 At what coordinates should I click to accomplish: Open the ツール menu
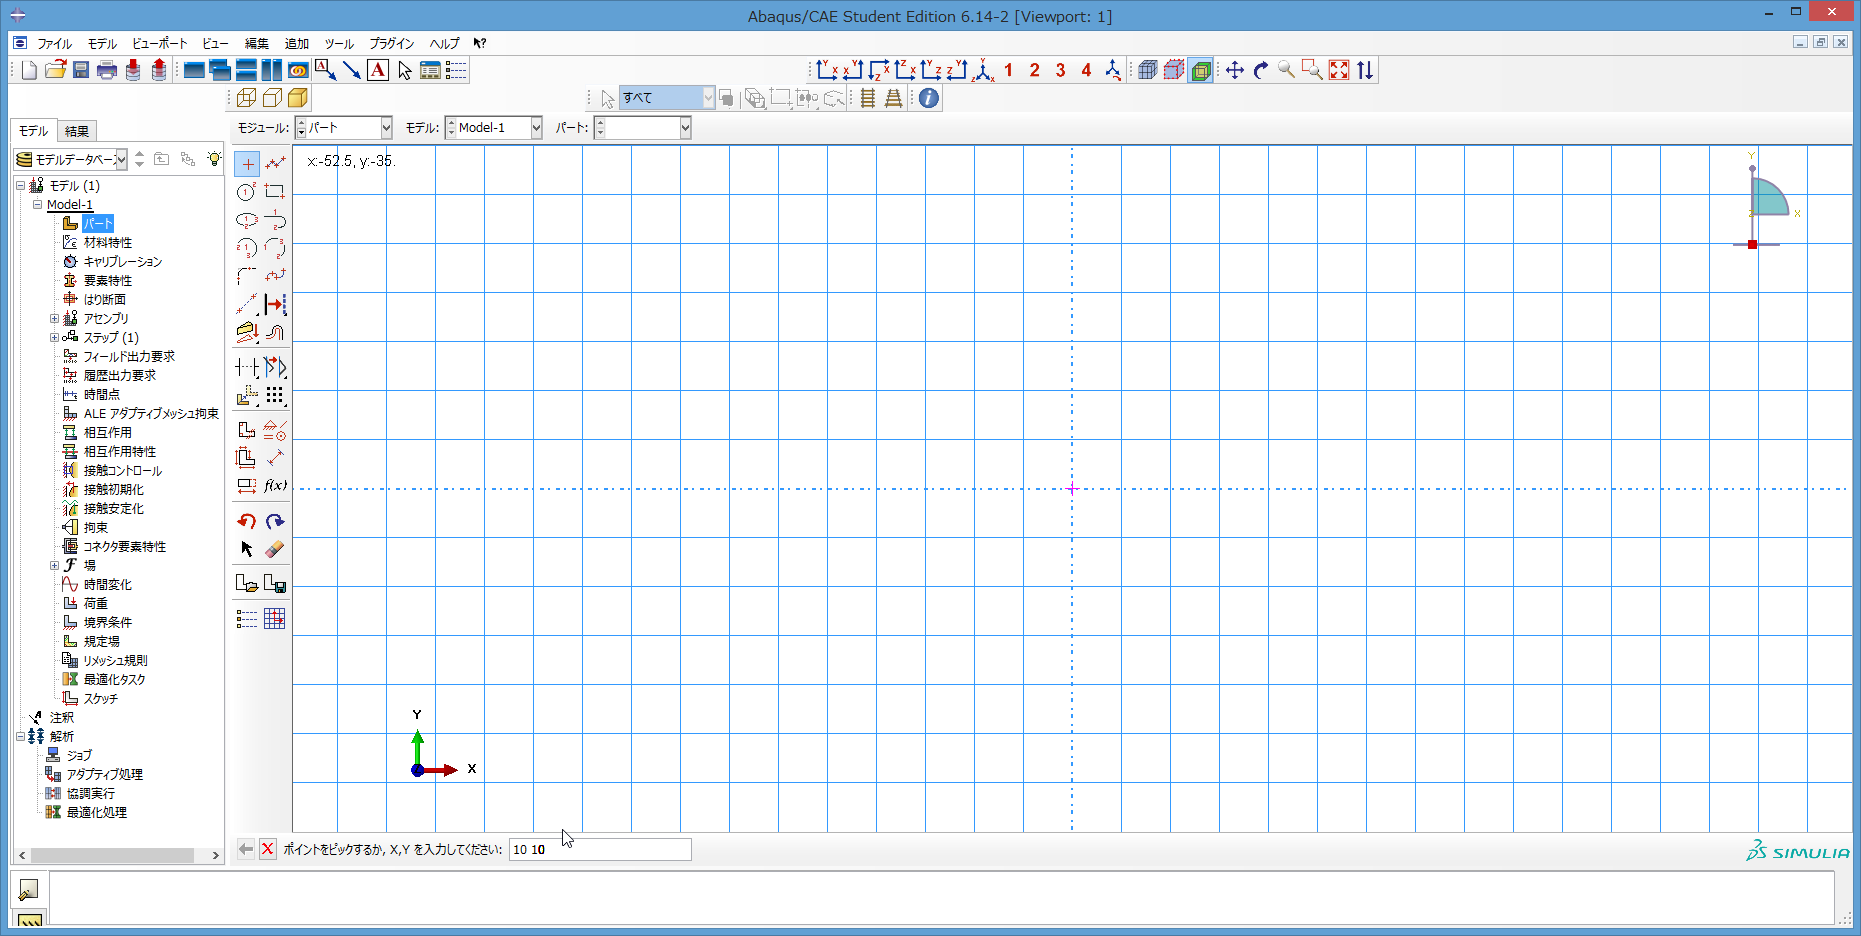pyautogui.click(x=339, y=44)
